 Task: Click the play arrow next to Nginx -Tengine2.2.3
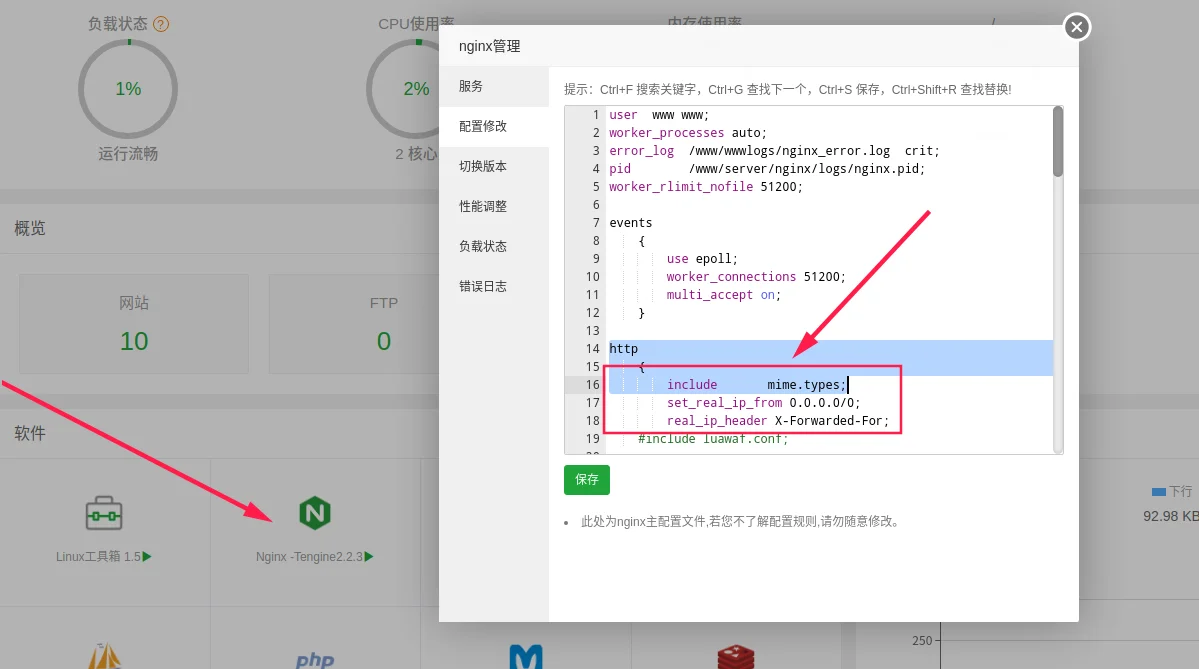tap(369, 557)
